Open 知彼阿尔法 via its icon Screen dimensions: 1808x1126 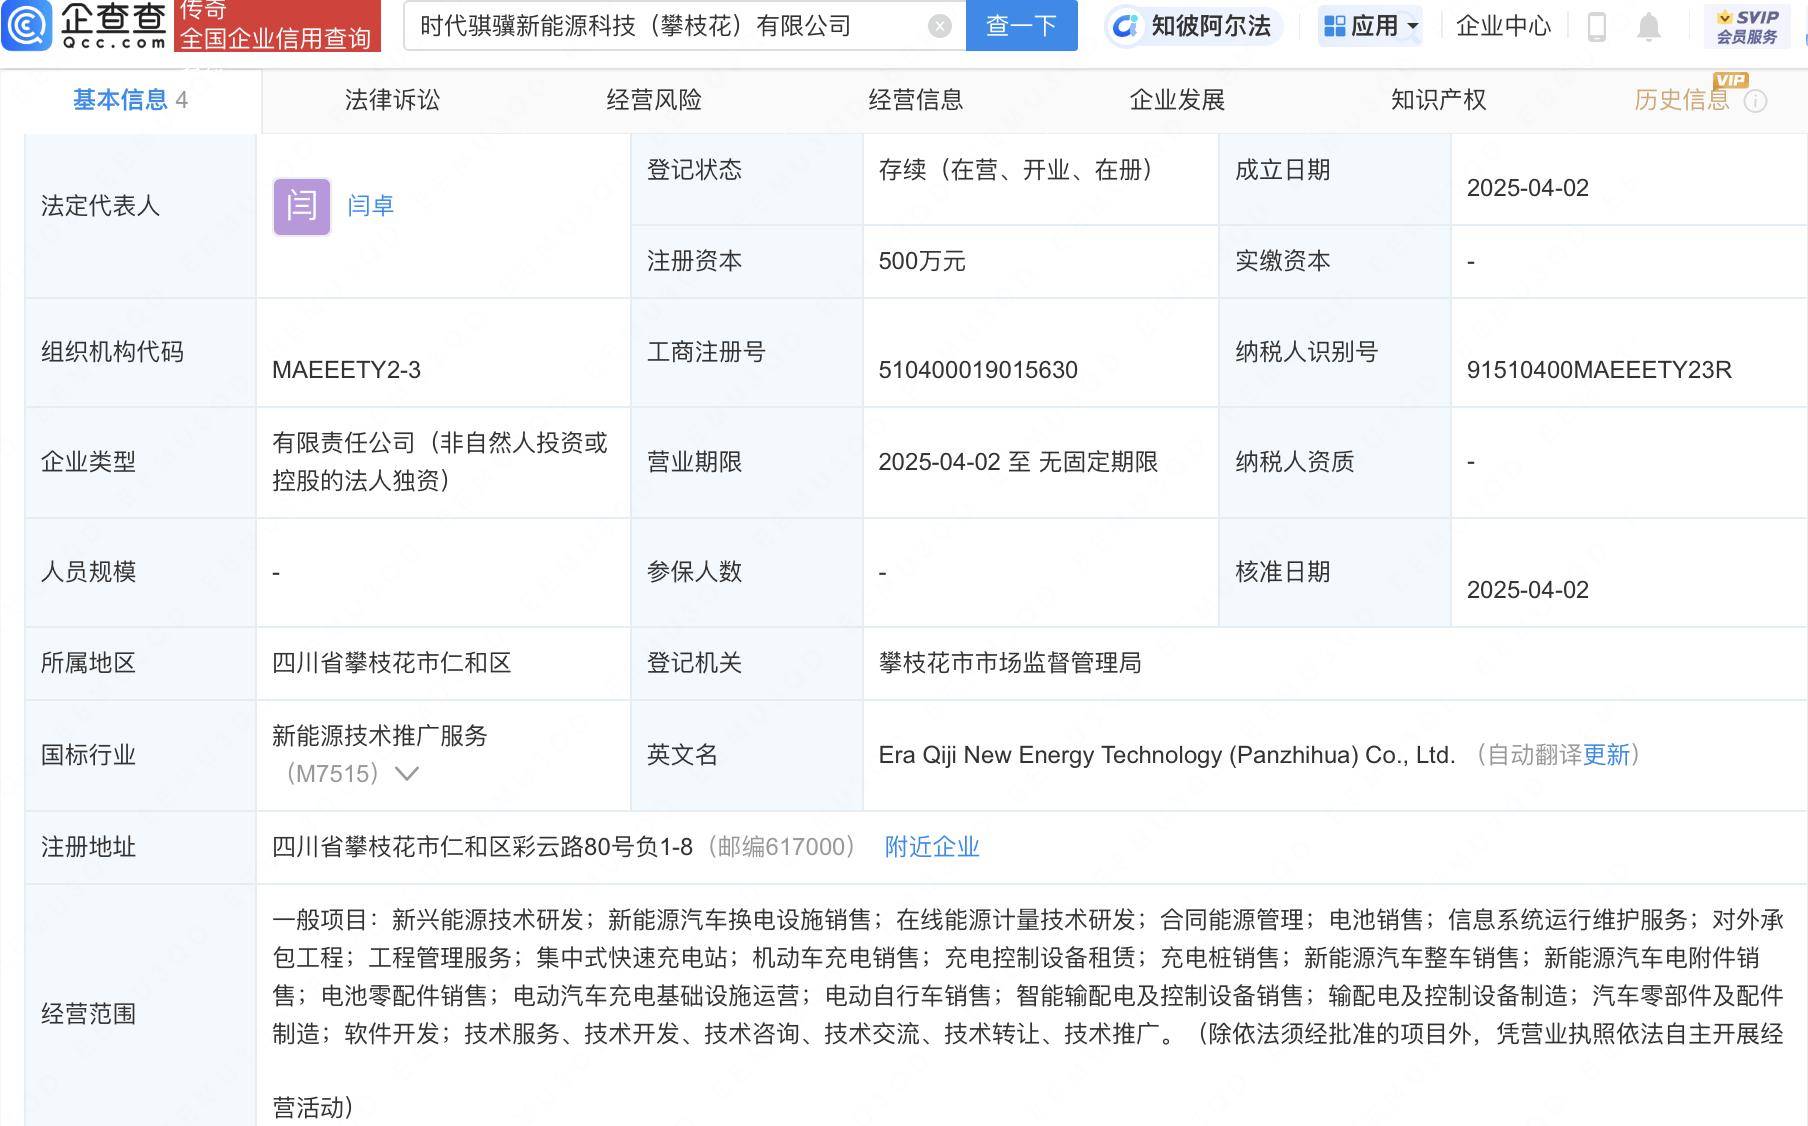[x=1124, y=26]
